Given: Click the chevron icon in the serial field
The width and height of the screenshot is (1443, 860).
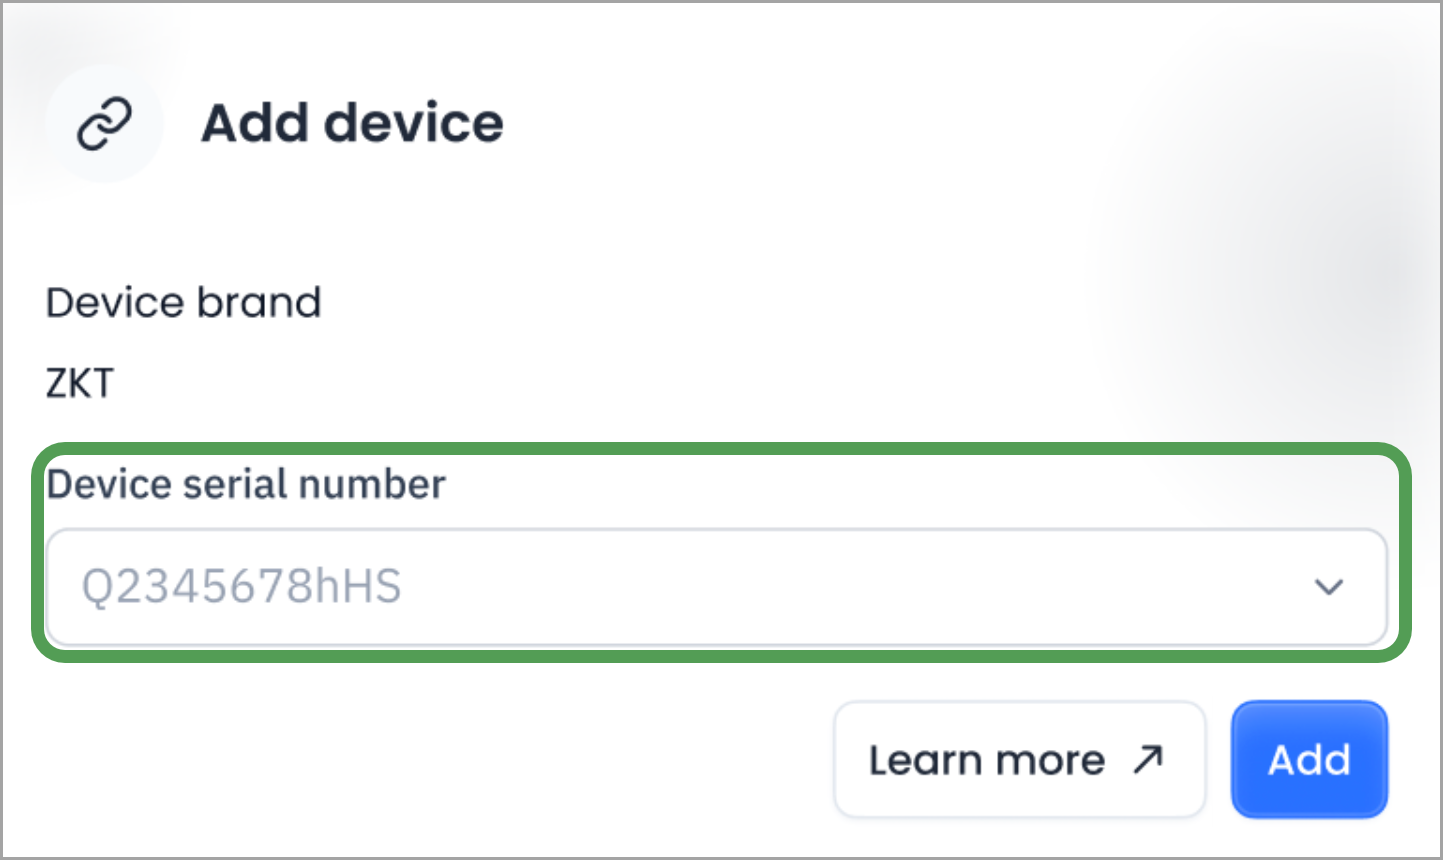Looking at the screenshot, I should click(1327, 587).
